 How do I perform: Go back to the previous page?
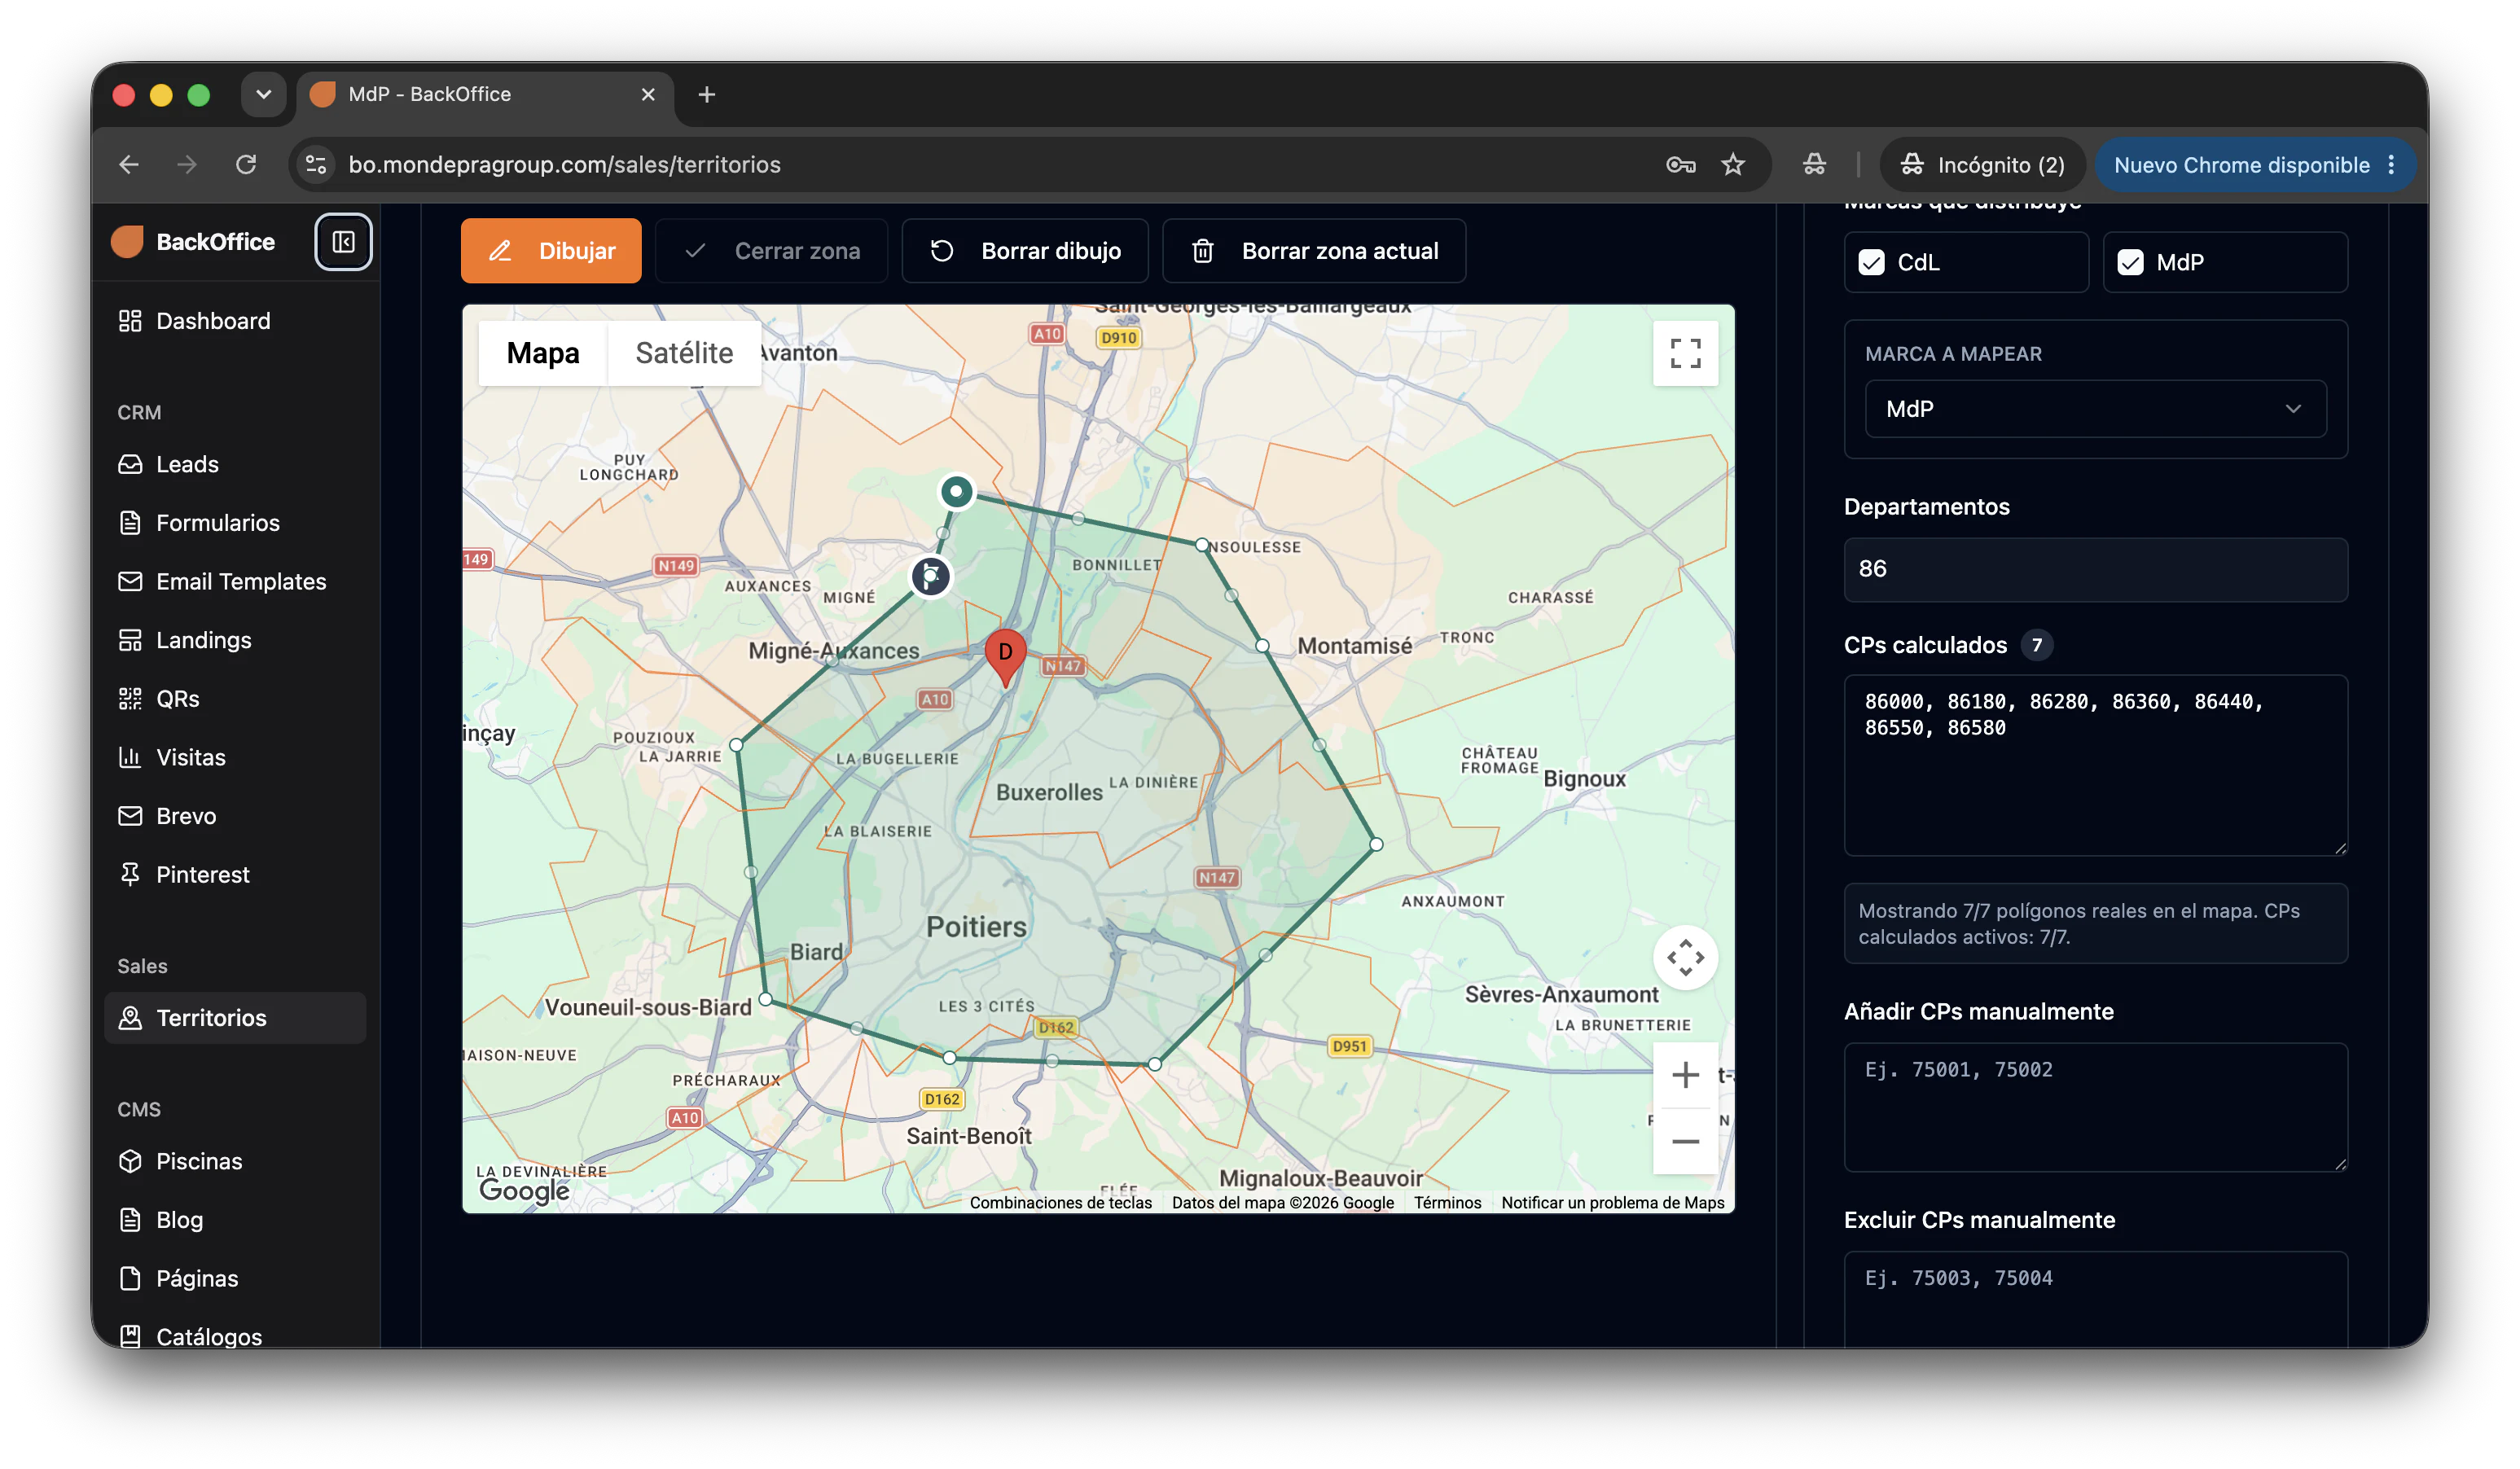129,165
